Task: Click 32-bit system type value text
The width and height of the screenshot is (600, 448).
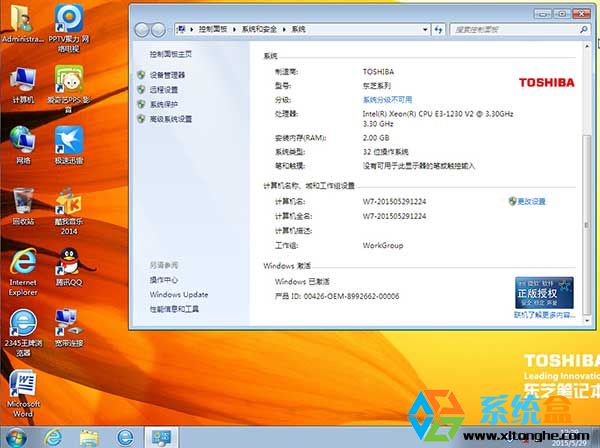Action: tap(385, 152)
